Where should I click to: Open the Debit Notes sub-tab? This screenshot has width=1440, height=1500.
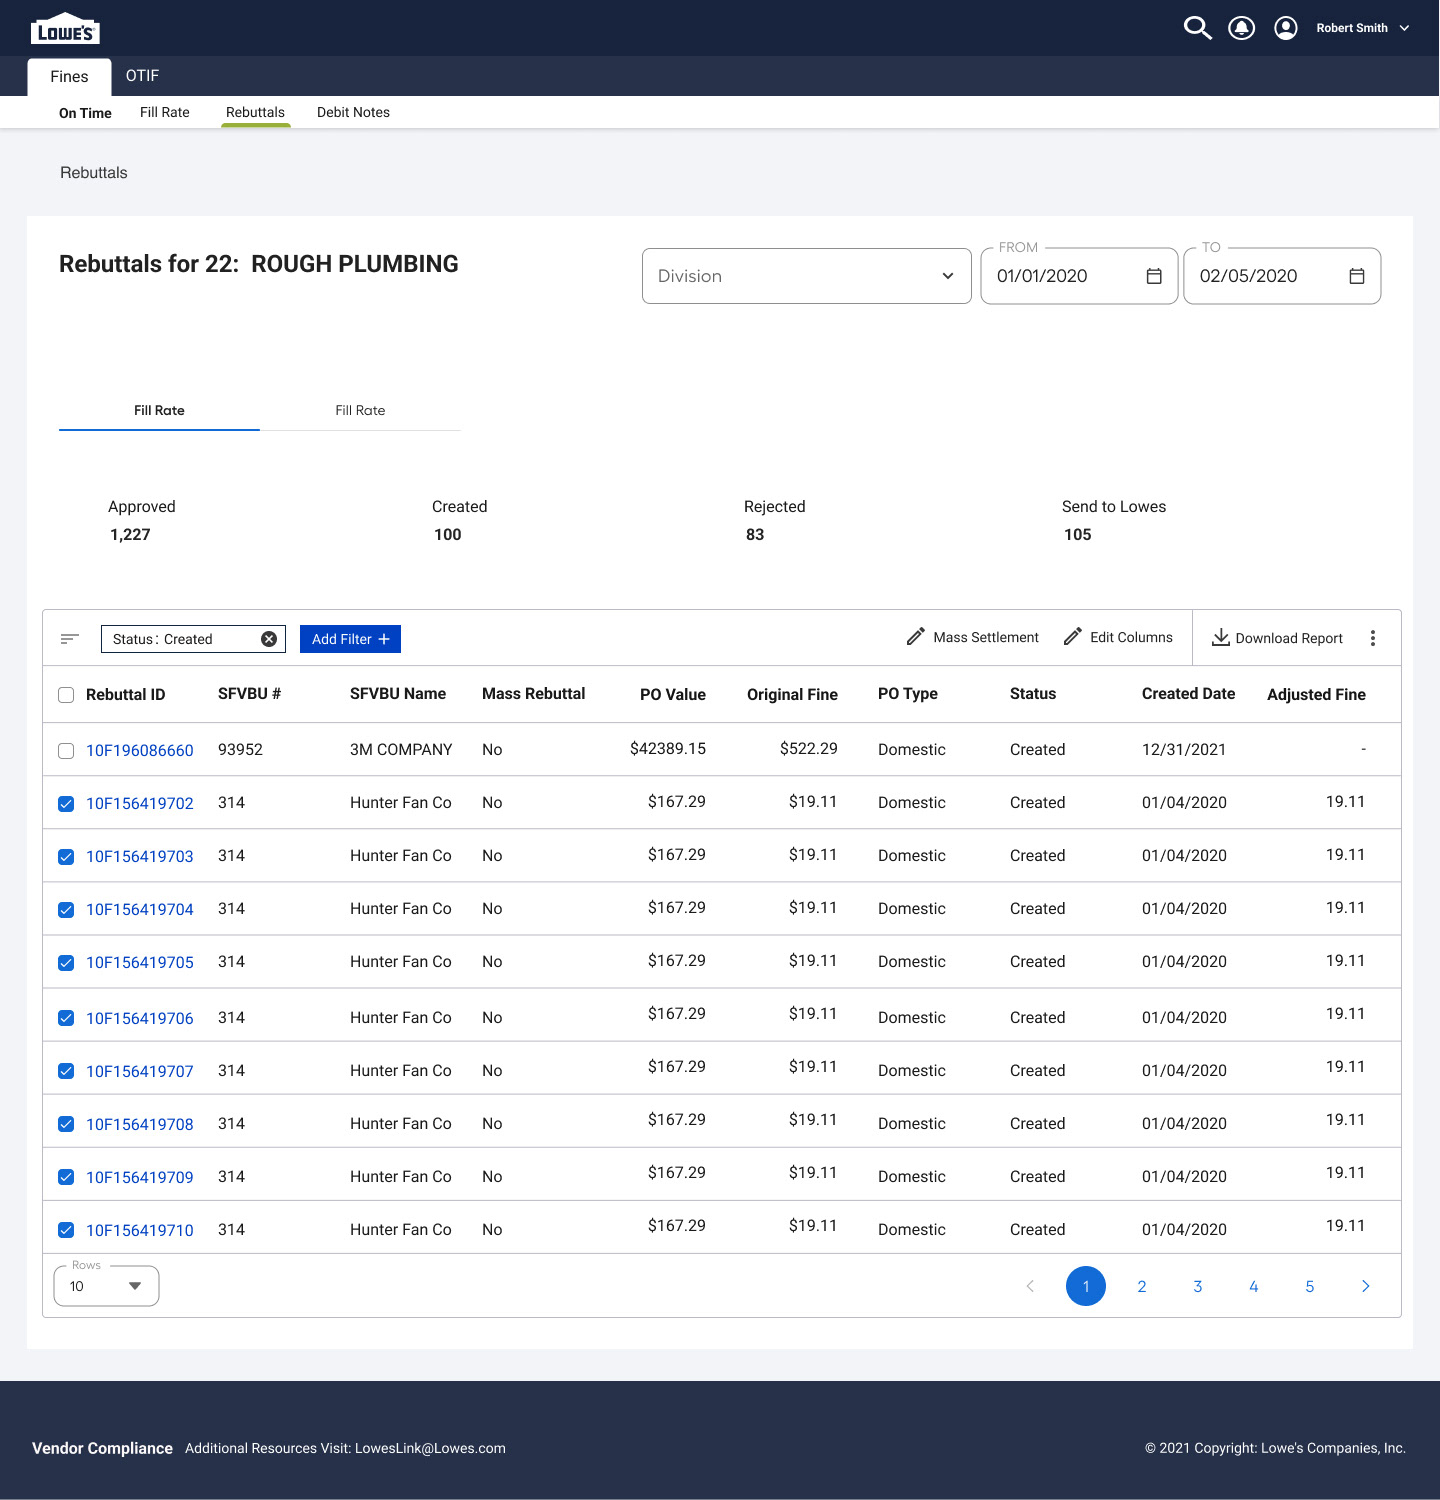point(353,112)
